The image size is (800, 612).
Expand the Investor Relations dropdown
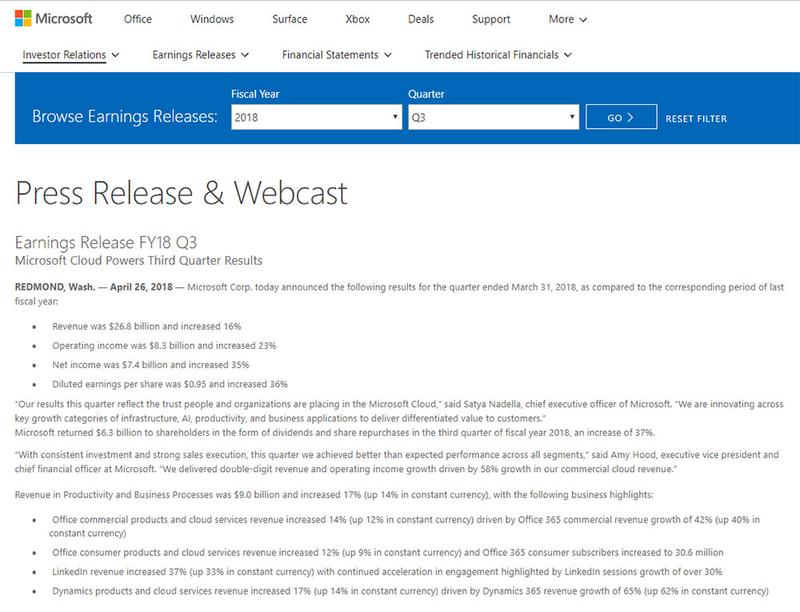(x=70, y=55)
